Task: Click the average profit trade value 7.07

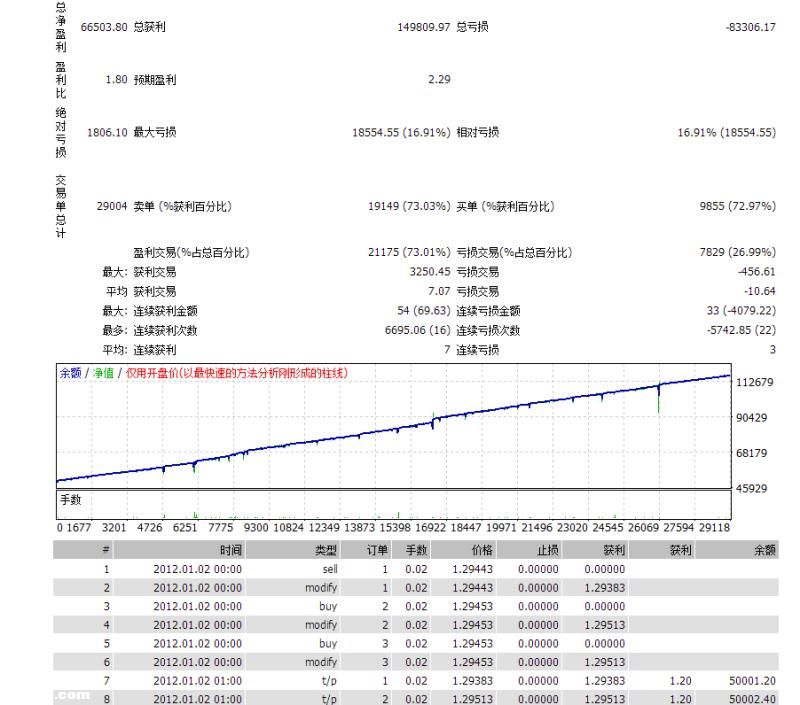Action: click(x=439, y=291)
